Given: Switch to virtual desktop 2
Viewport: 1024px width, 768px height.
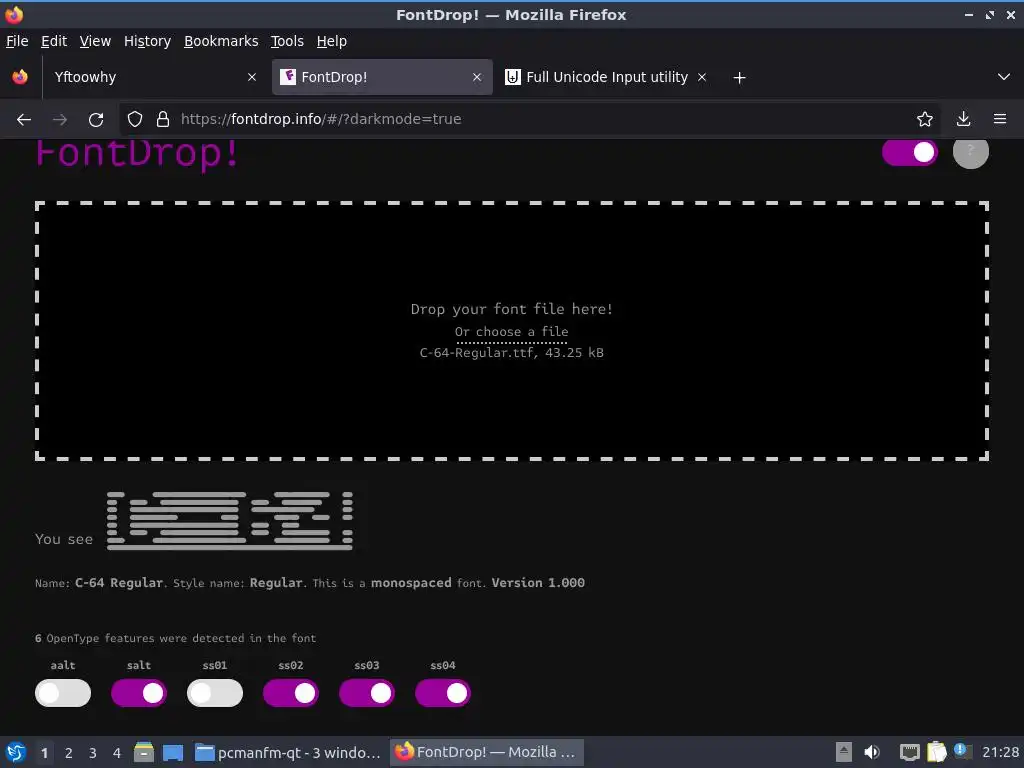Looking at the screenshot, I should (x=69, y=753).
